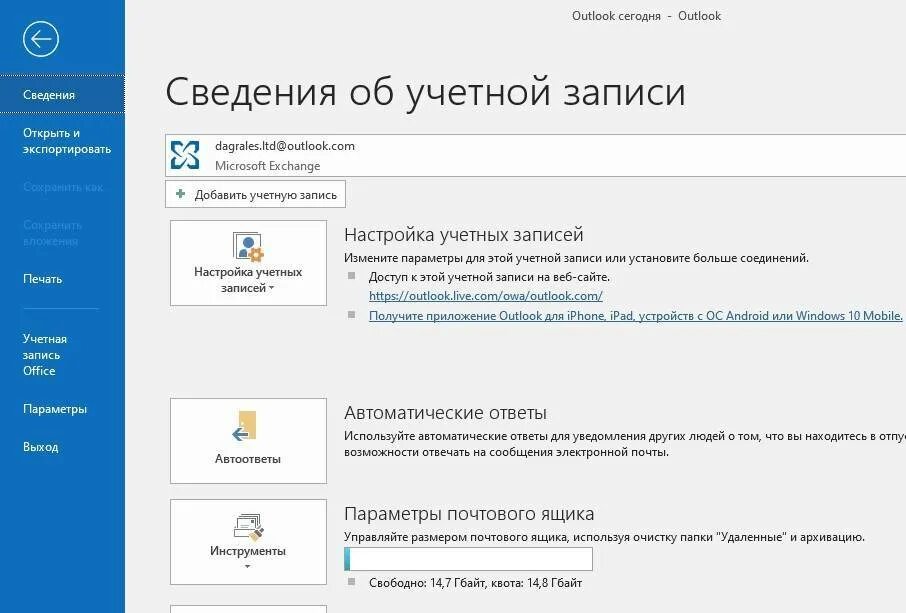The height and width of the screenshot is (613, 906).
Task: Click the Автоматические ответы heading
Action: coord(445,413)
